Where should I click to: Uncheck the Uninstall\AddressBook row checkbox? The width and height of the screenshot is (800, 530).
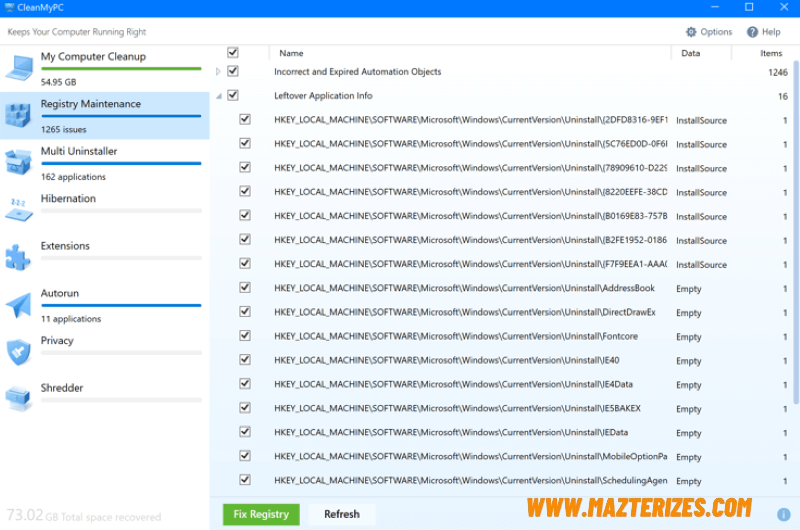[x=245, y=288]
